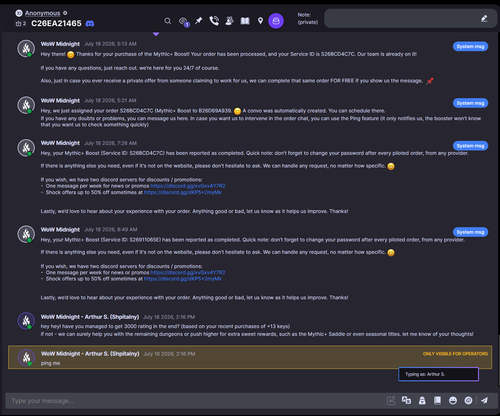Click the 'July 18 2026, 7:26 AM' timestamp
Screen dimensions: 500x416
pos(110,143)
